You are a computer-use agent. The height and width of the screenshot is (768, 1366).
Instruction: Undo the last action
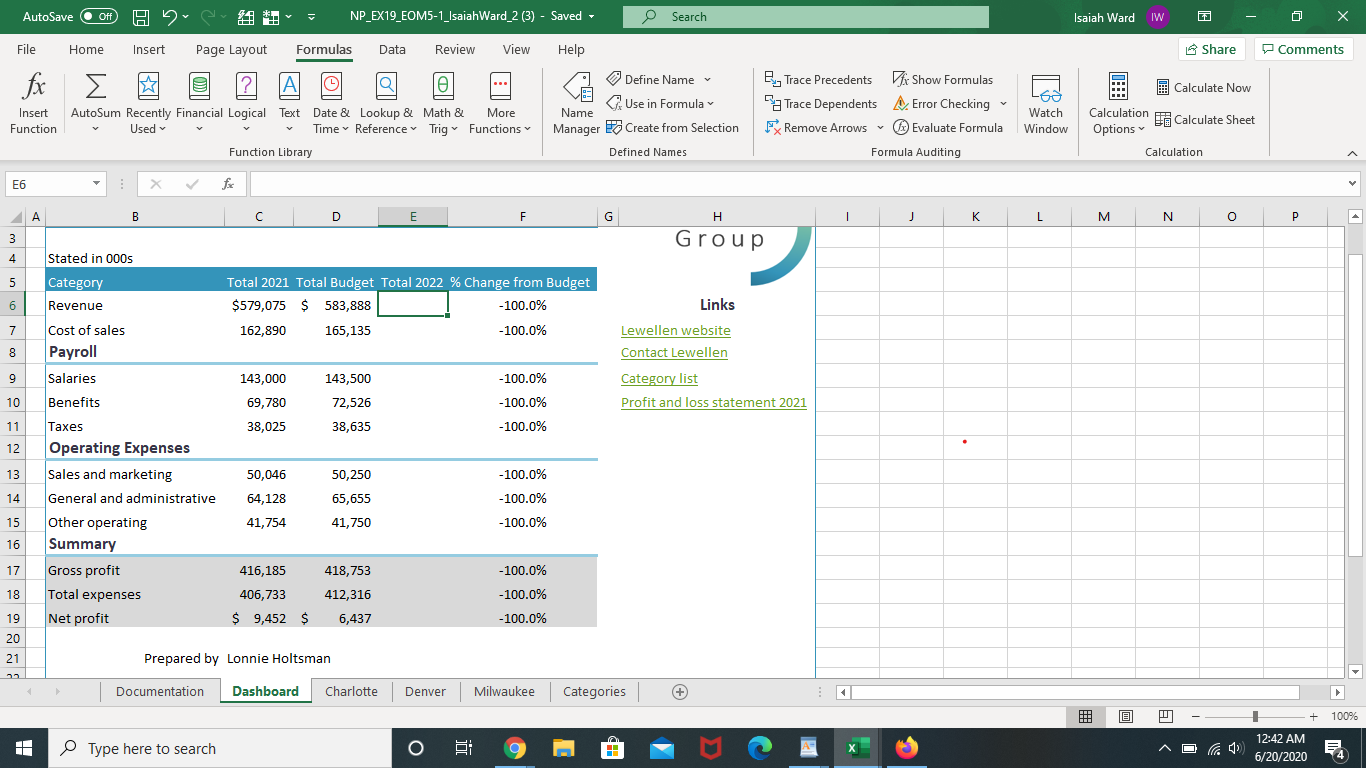[x=170, y=17]
